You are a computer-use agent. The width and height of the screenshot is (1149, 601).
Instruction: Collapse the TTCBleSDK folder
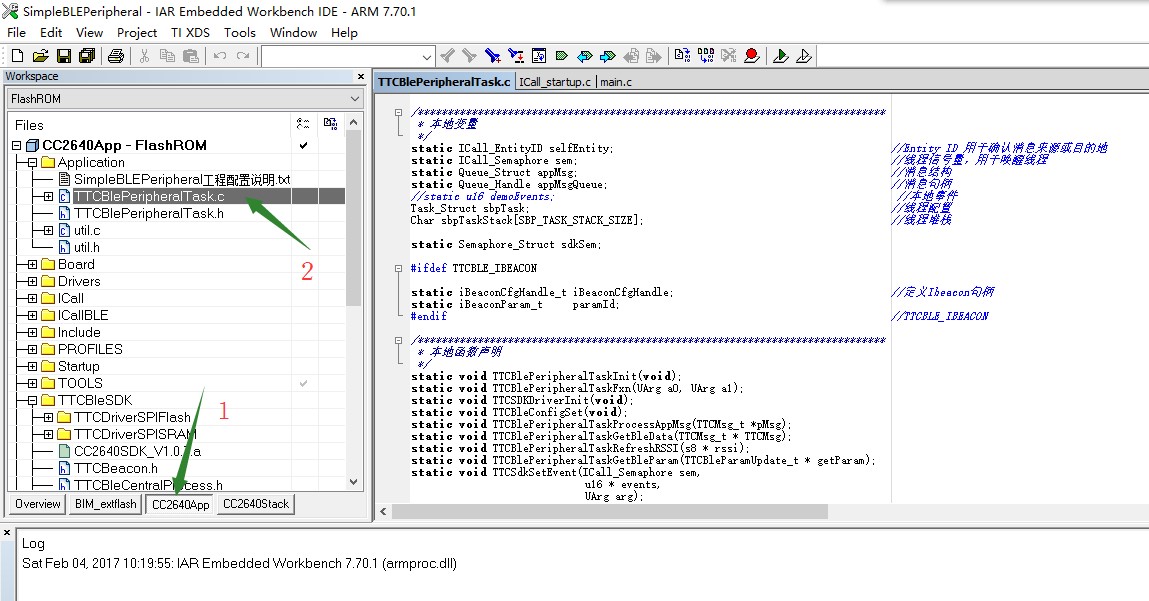click(x=32, y=401)
